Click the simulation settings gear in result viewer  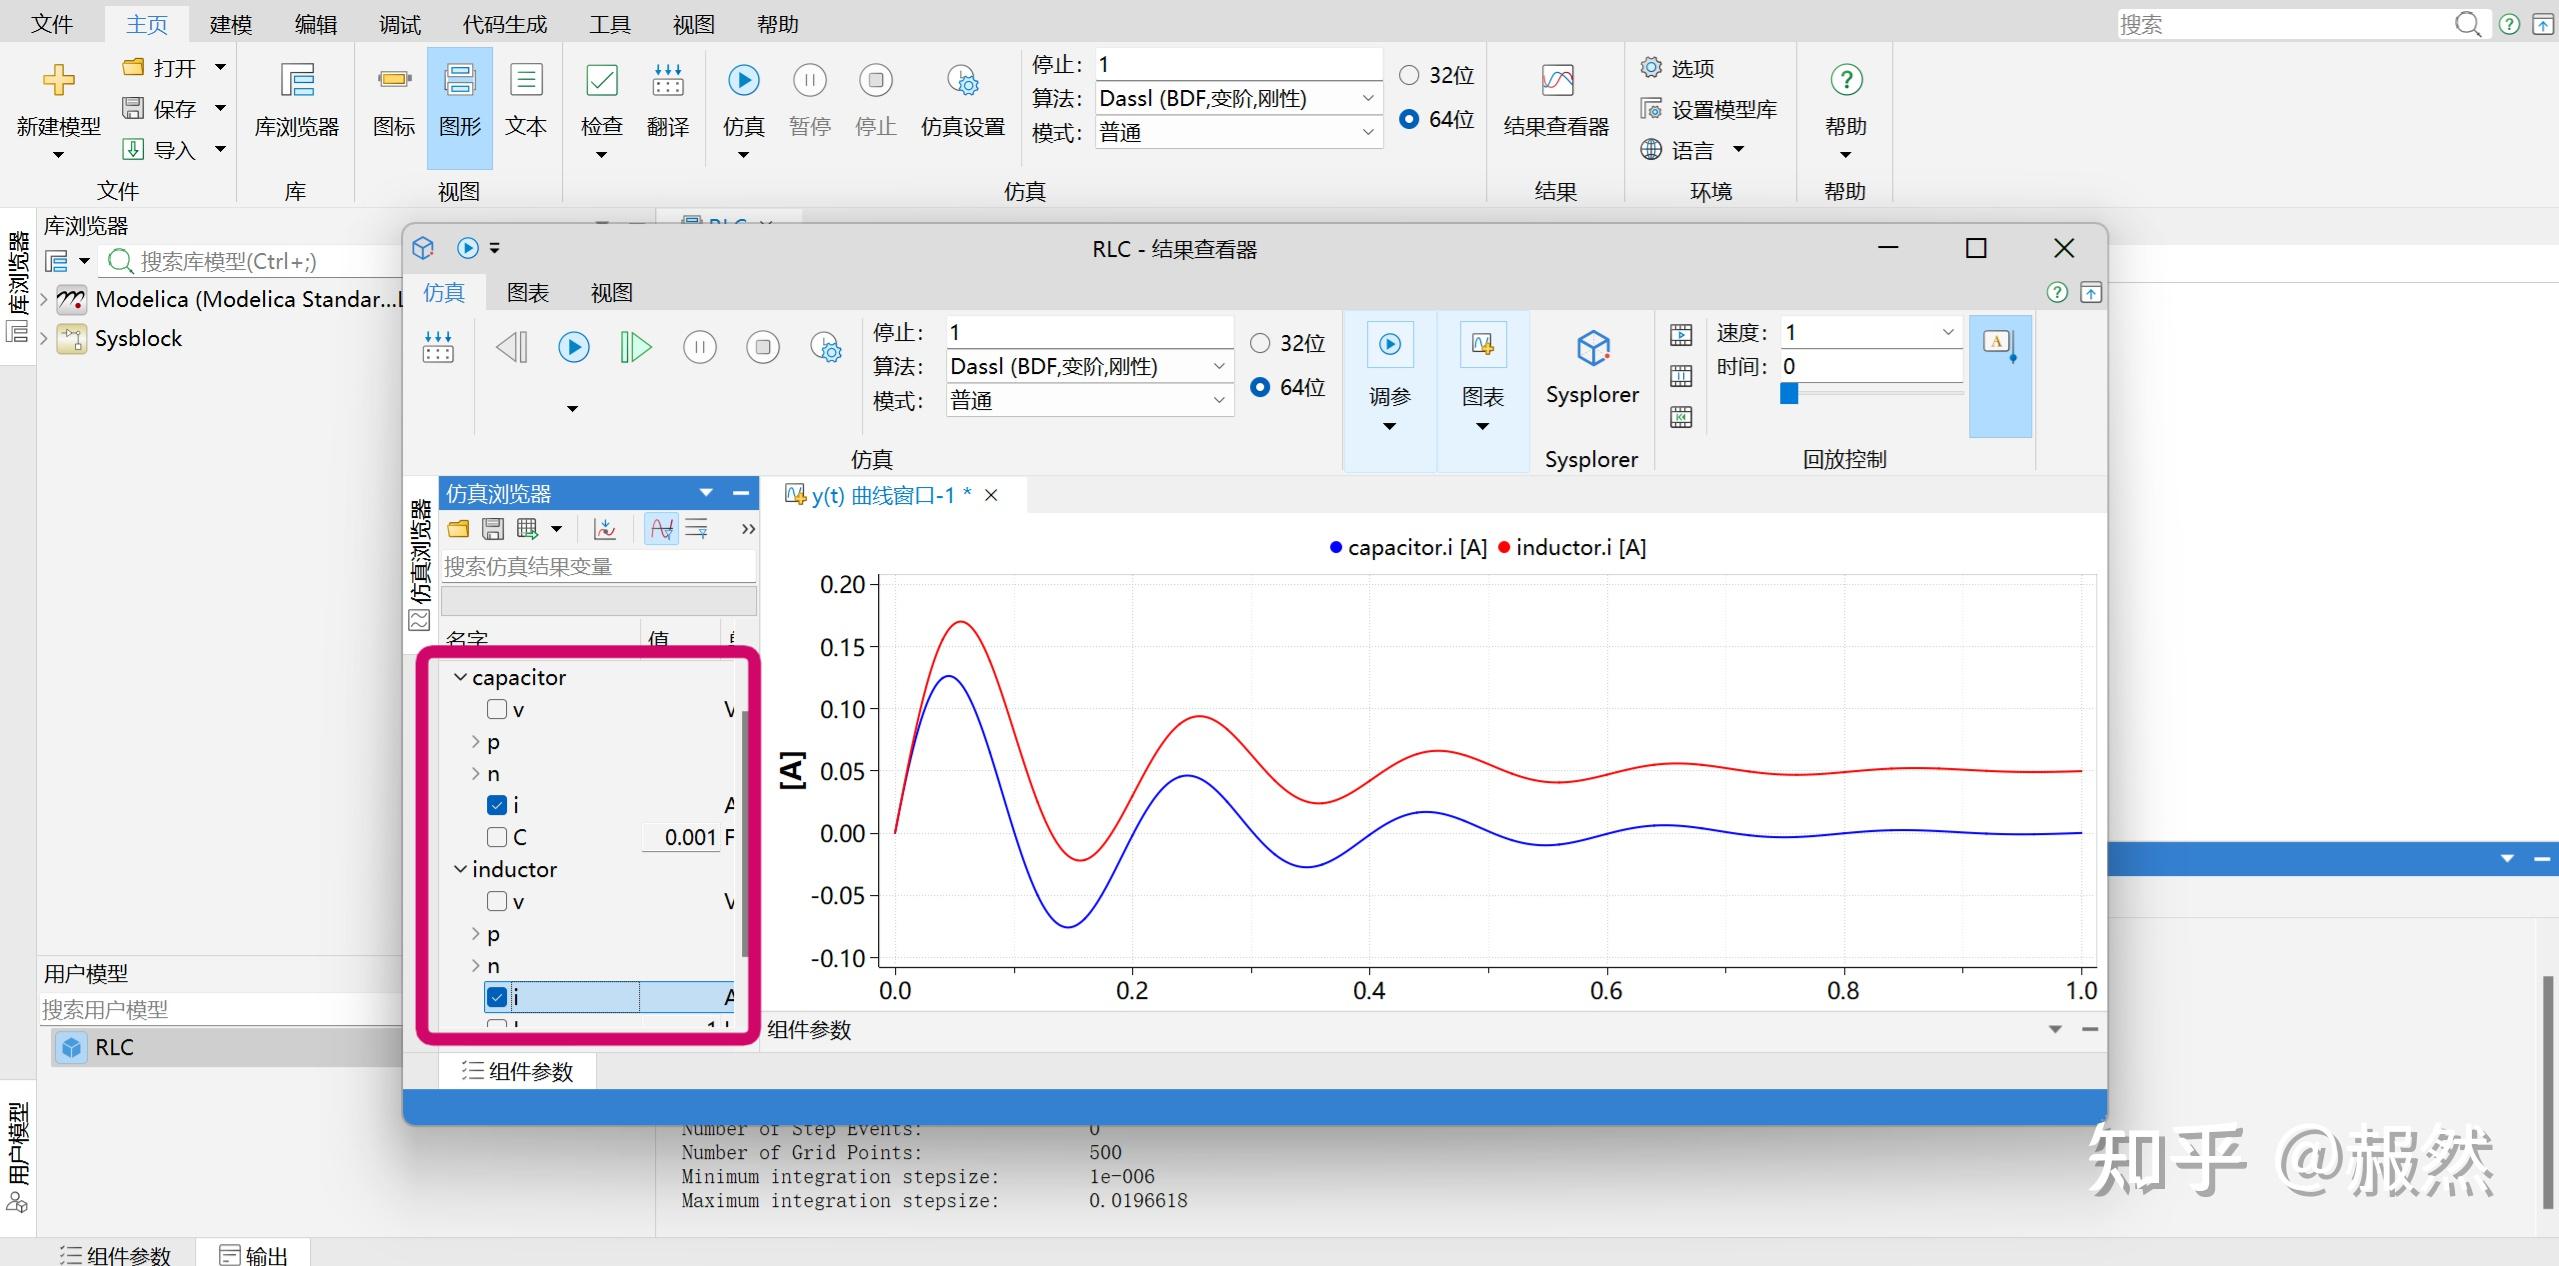[x=826, y=347]
